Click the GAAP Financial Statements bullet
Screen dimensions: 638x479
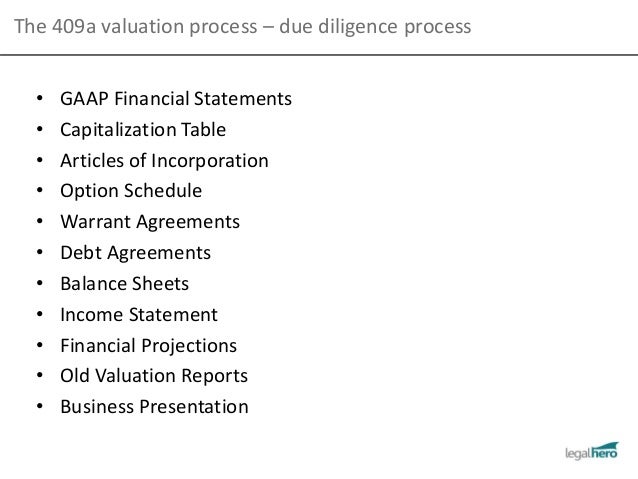[176, 99]
